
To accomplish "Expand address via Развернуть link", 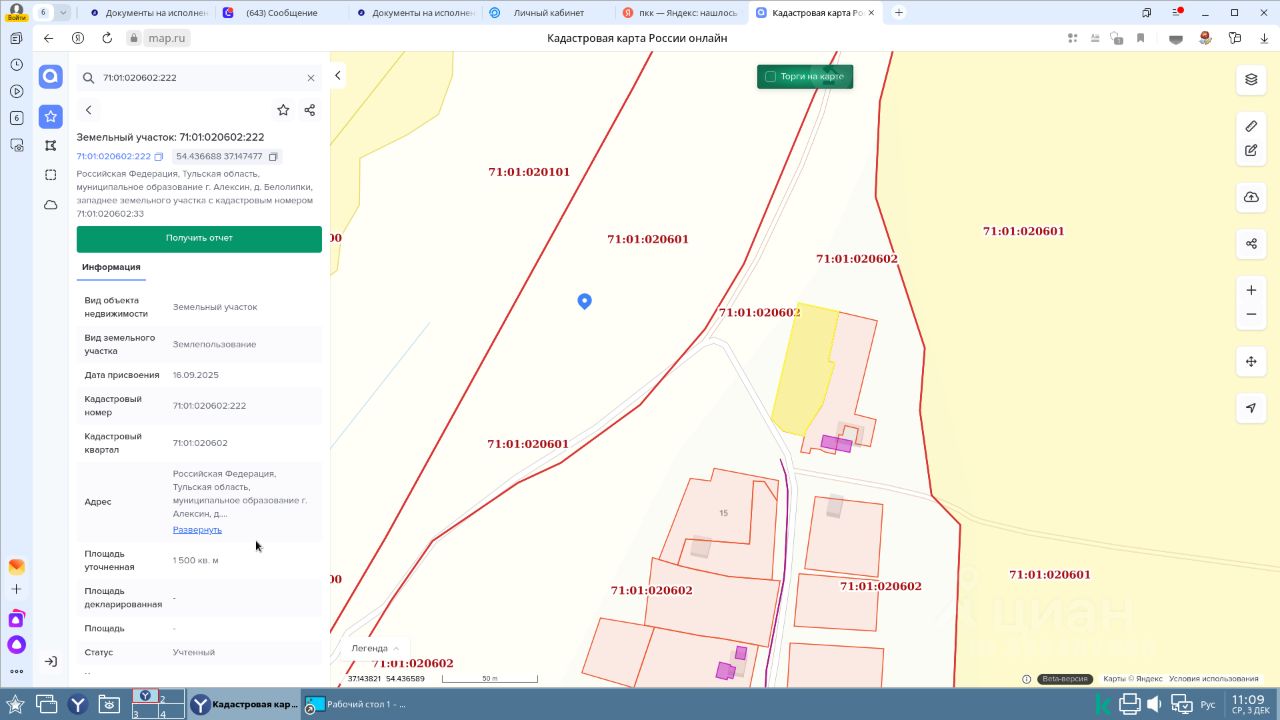I will point(197,530).
